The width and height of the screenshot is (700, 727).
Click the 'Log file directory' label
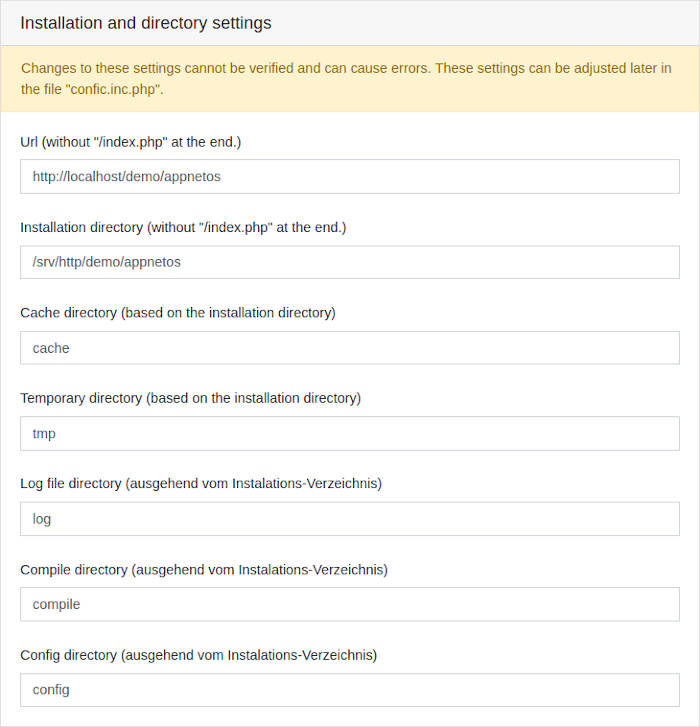click(x=71, y=483)
